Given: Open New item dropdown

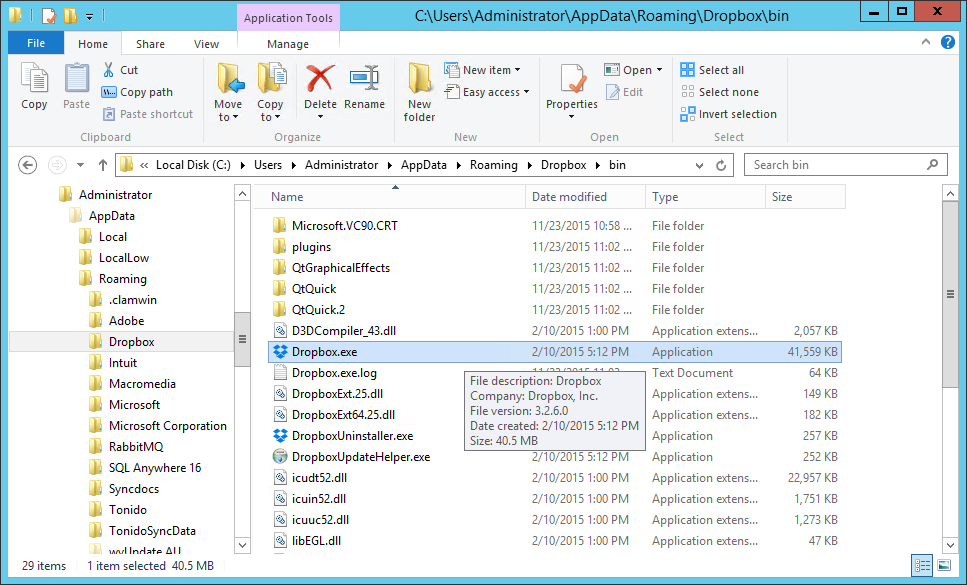Looking at the screenshot, I should tap(482, 70).
